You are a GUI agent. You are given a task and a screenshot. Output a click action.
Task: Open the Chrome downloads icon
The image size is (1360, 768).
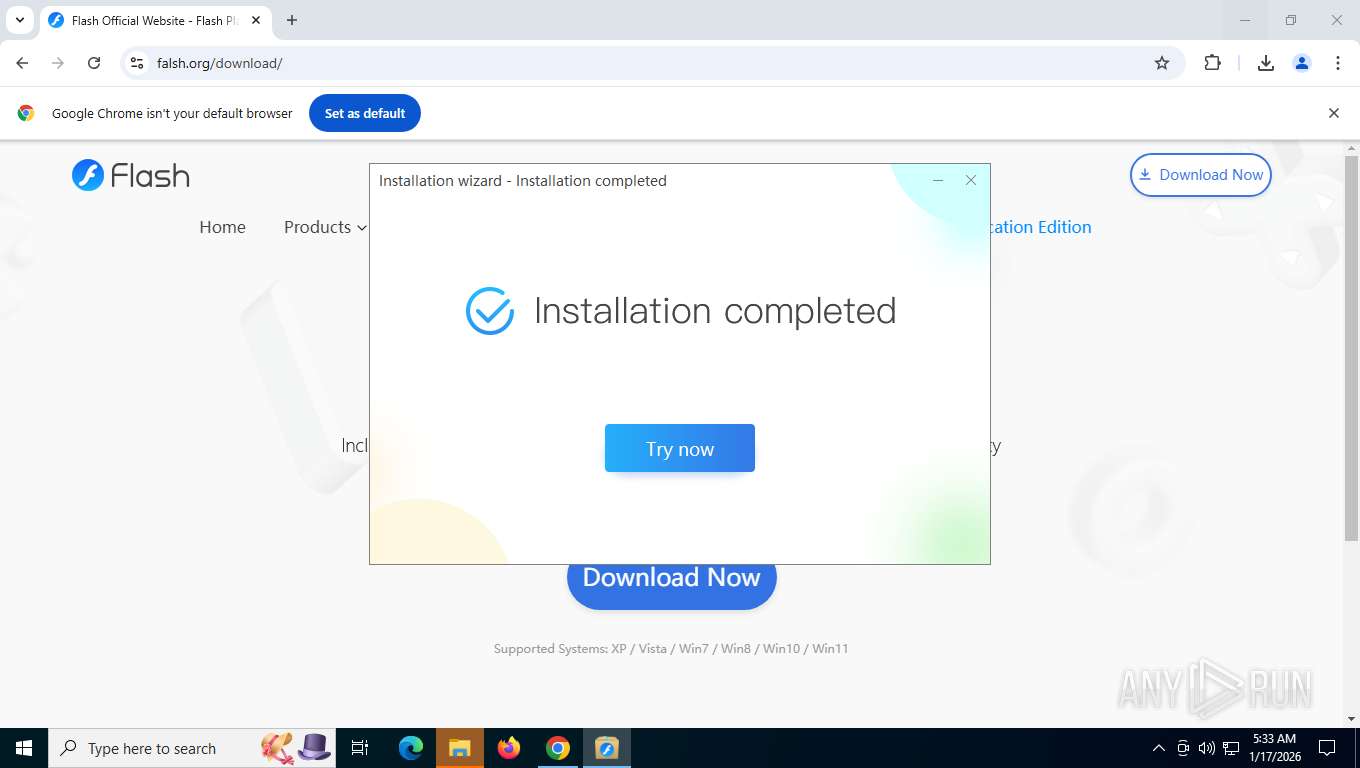[1266, 63]
